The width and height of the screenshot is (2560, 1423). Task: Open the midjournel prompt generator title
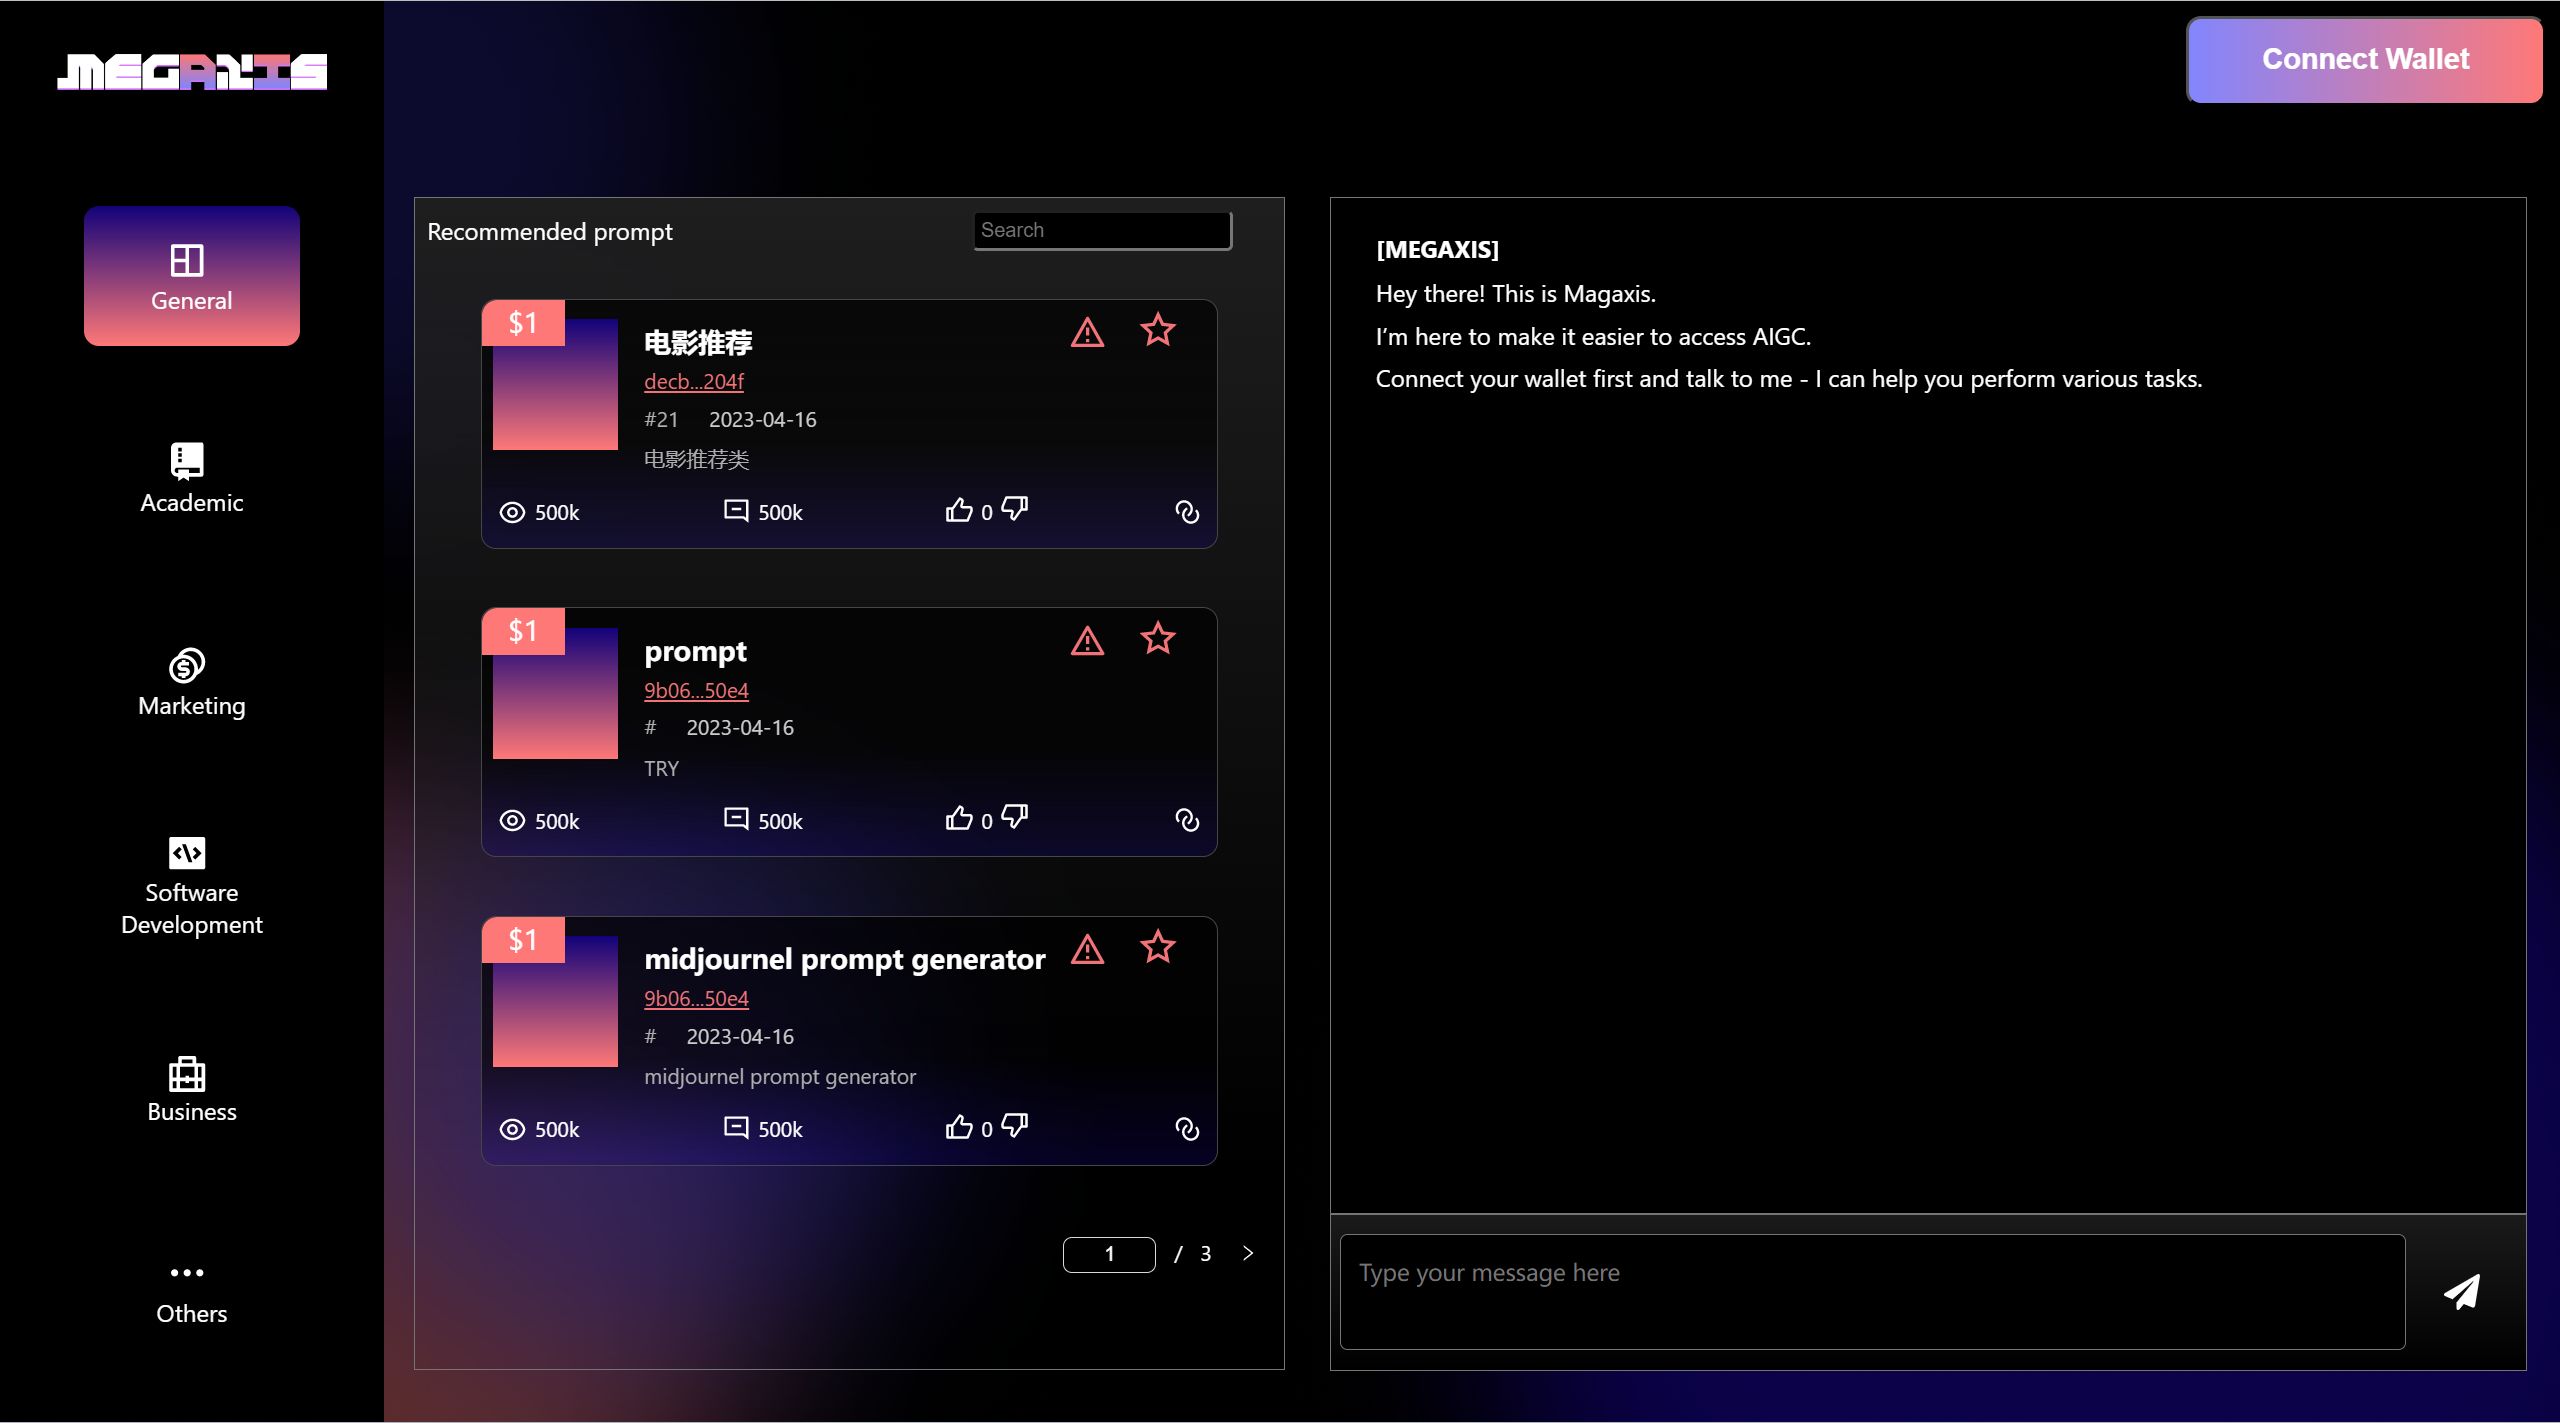844,959
